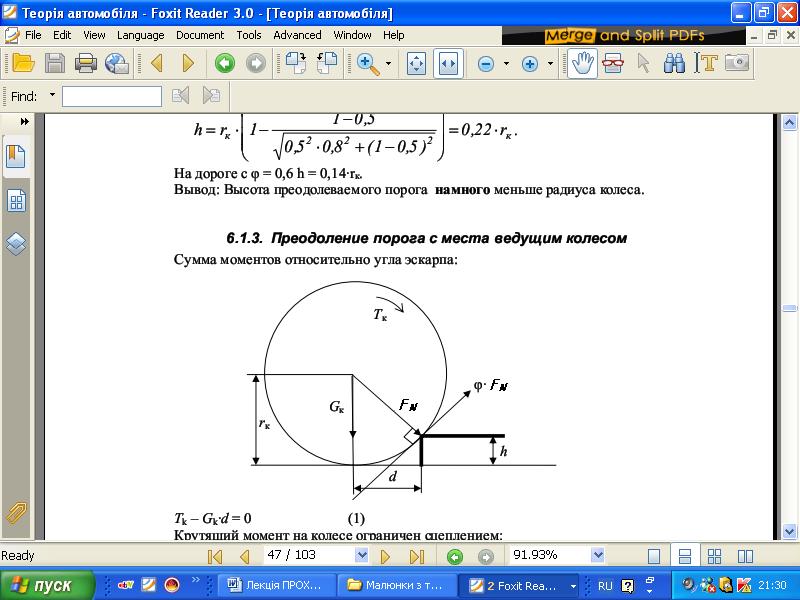Expand the zoom percentage dropdown
Viewport: 800px width, 600px height.
coord(598,555)
